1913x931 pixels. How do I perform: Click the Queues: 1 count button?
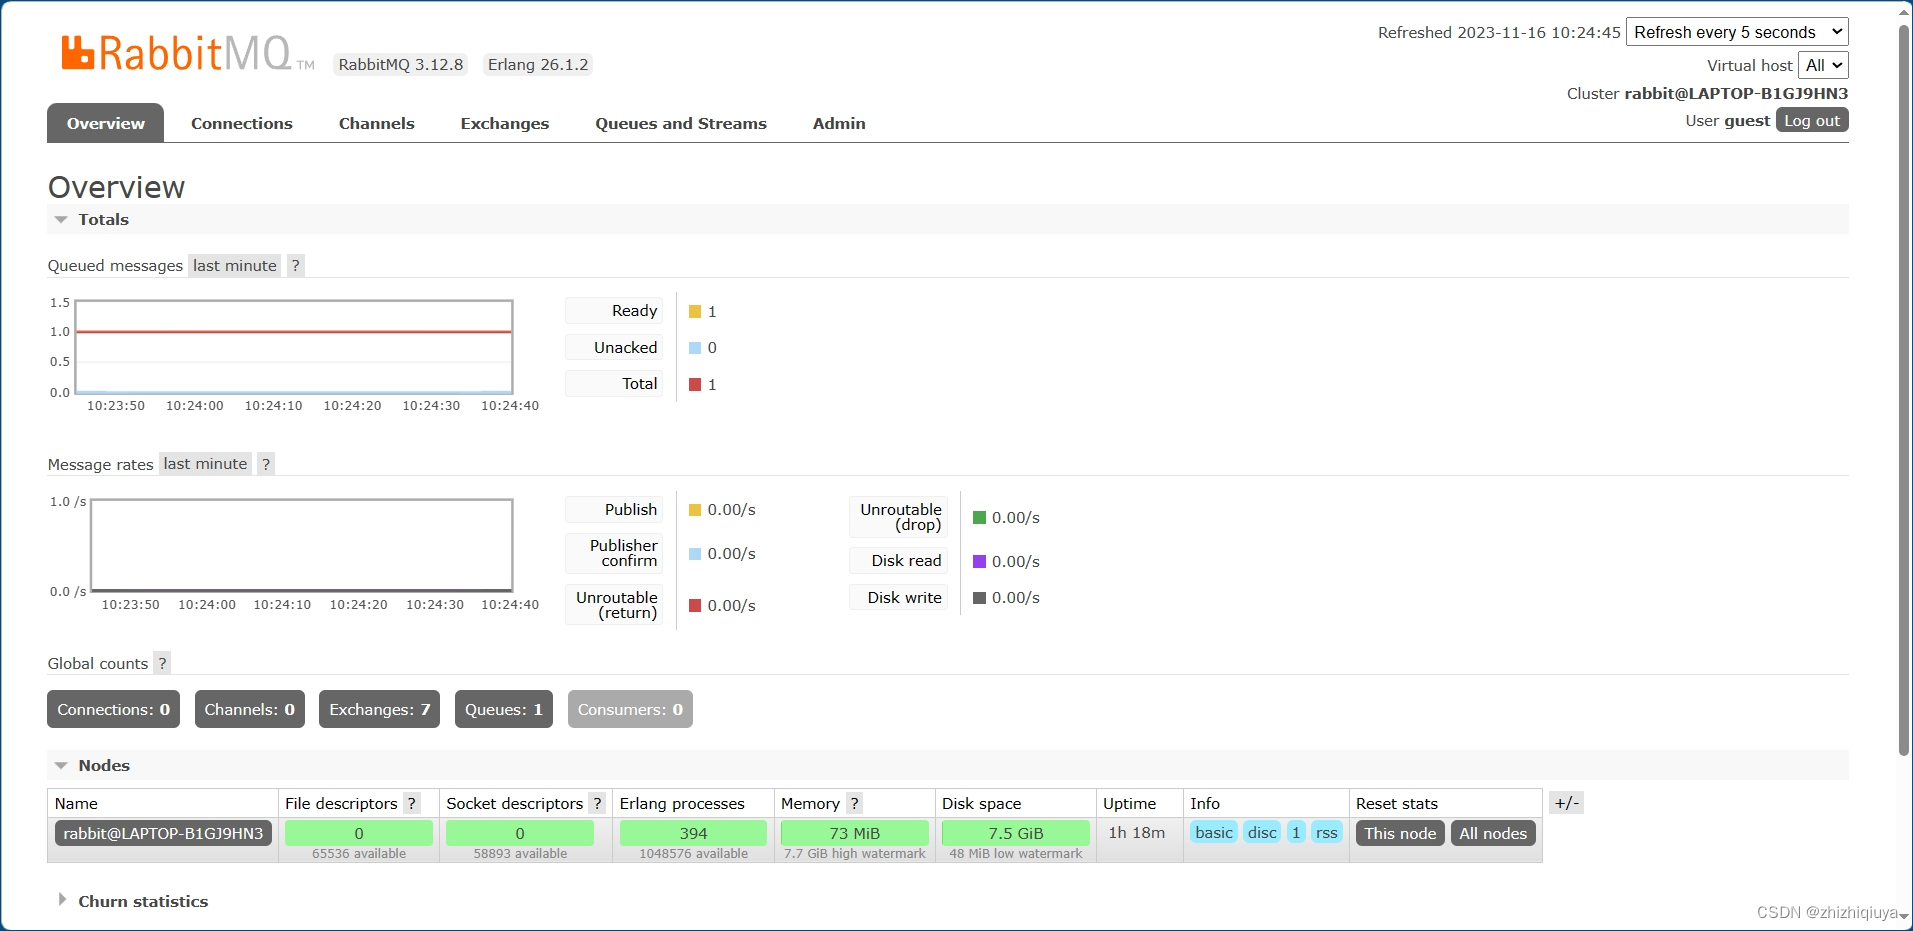point(504,709)
